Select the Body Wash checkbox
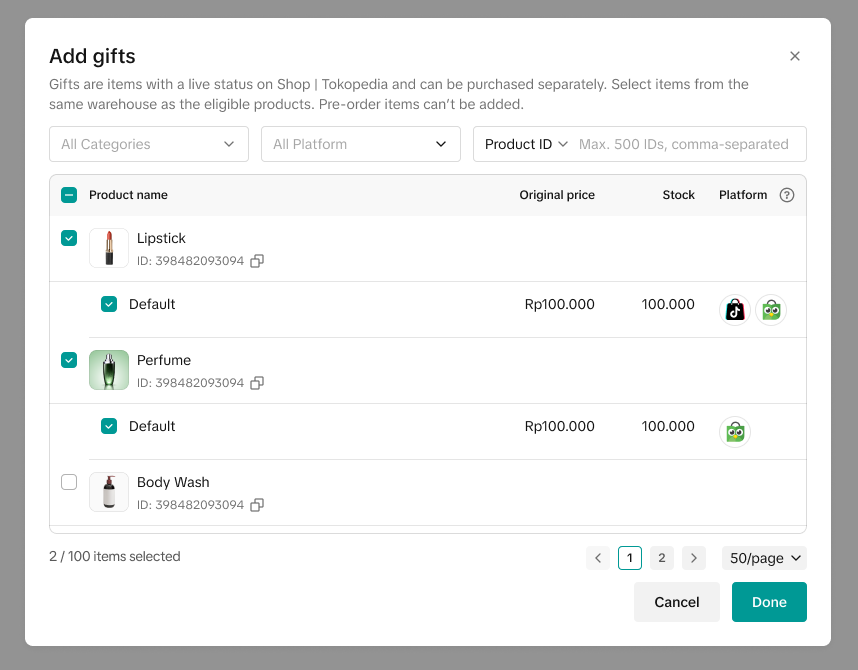This screenshot has height=670, width=858. 69,482
